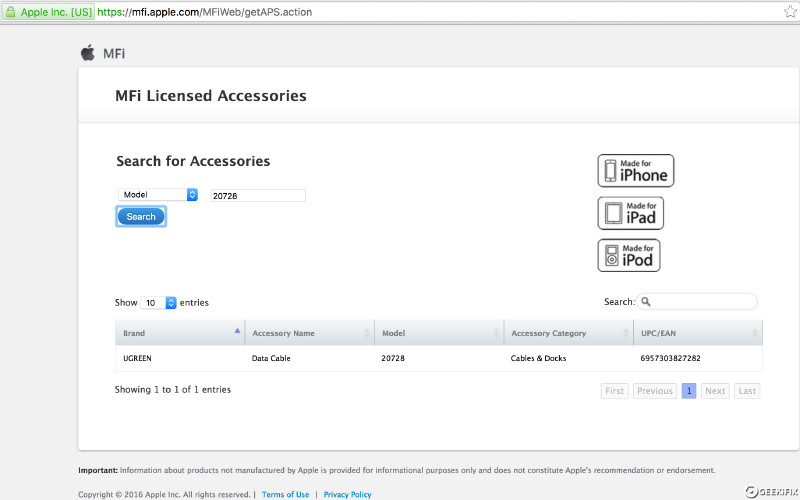Viewport: 800px width, 500px height.
Task: Open the Terms of Use link
Action: coord(285,494)
